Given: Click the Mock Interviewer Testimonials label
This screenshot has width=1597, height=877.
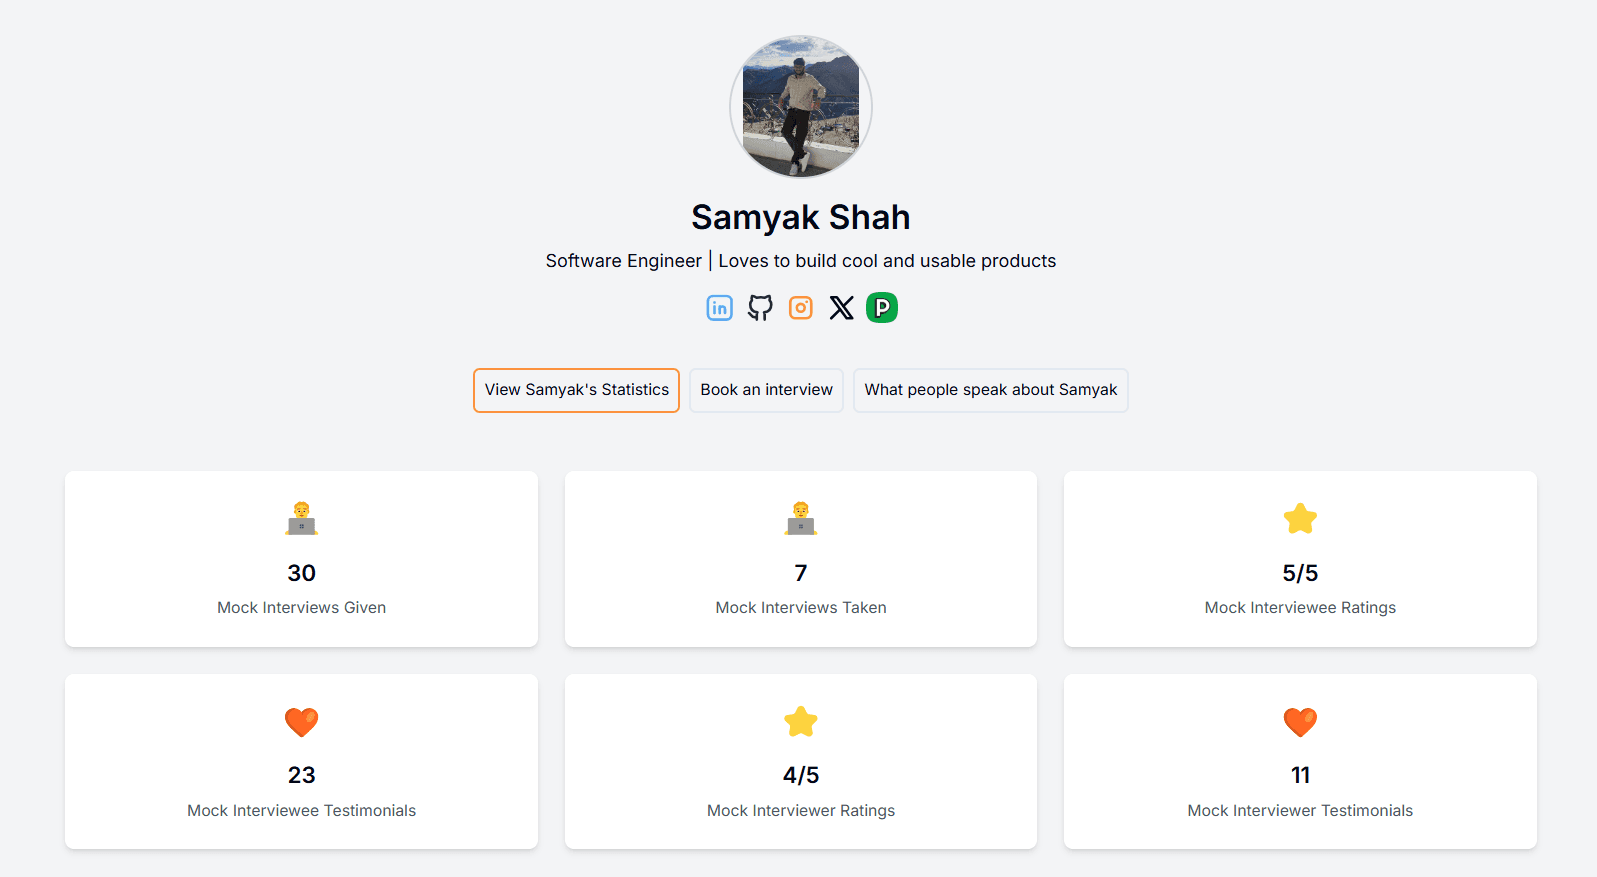Looking at the screenshot, I should click(1300, 811).
